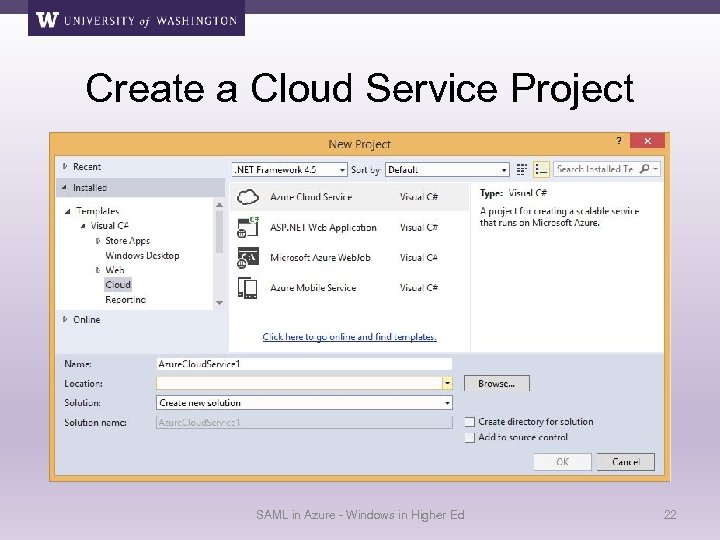The height and width of the screenshot is (540, 720).
Task: Click the Cancel button
Action: click(x=626, y=461)
